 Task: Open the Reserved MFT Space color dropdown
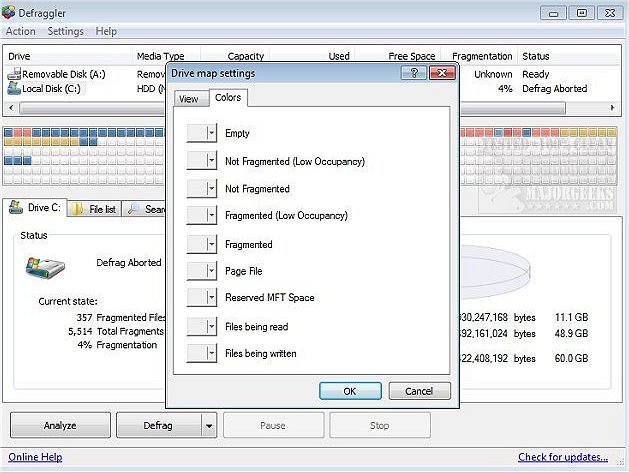[x=202, y=298]
